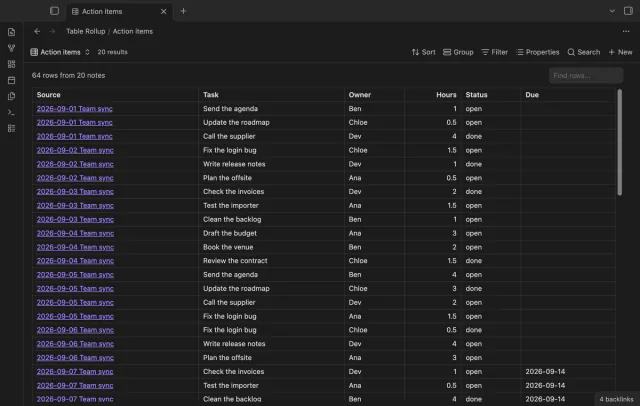Click the Sort toolbar button
Screen dimensions: 640x406
click(423, 52)
